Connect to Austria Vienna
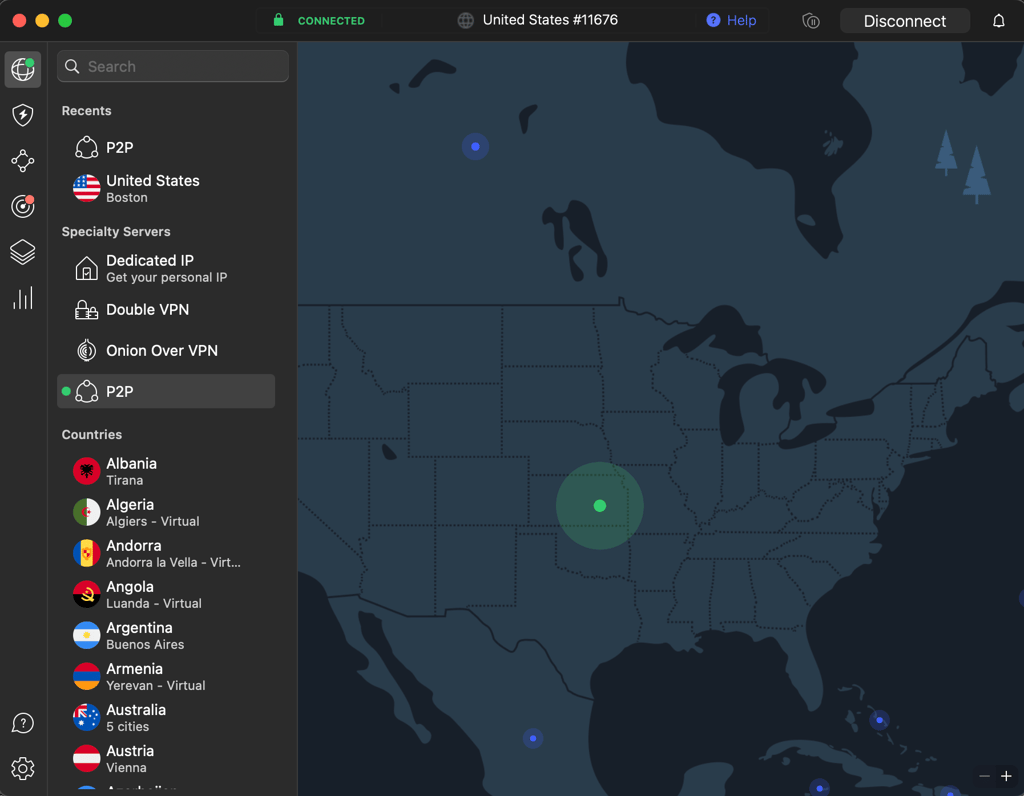This screenshot has width=1024, height=796. click(166, 759)
